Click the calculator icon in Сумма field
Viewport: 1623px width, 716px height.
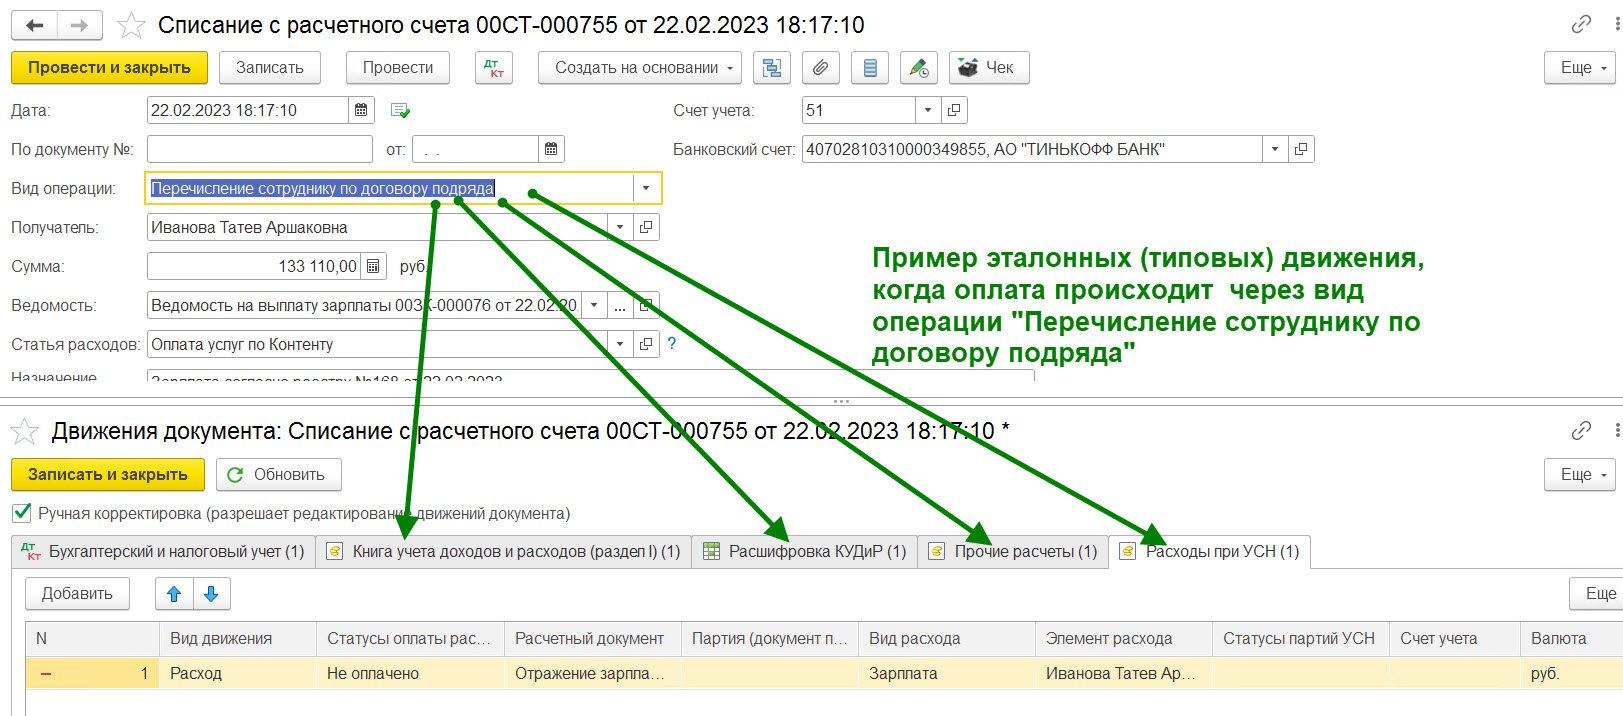[373, 266]
